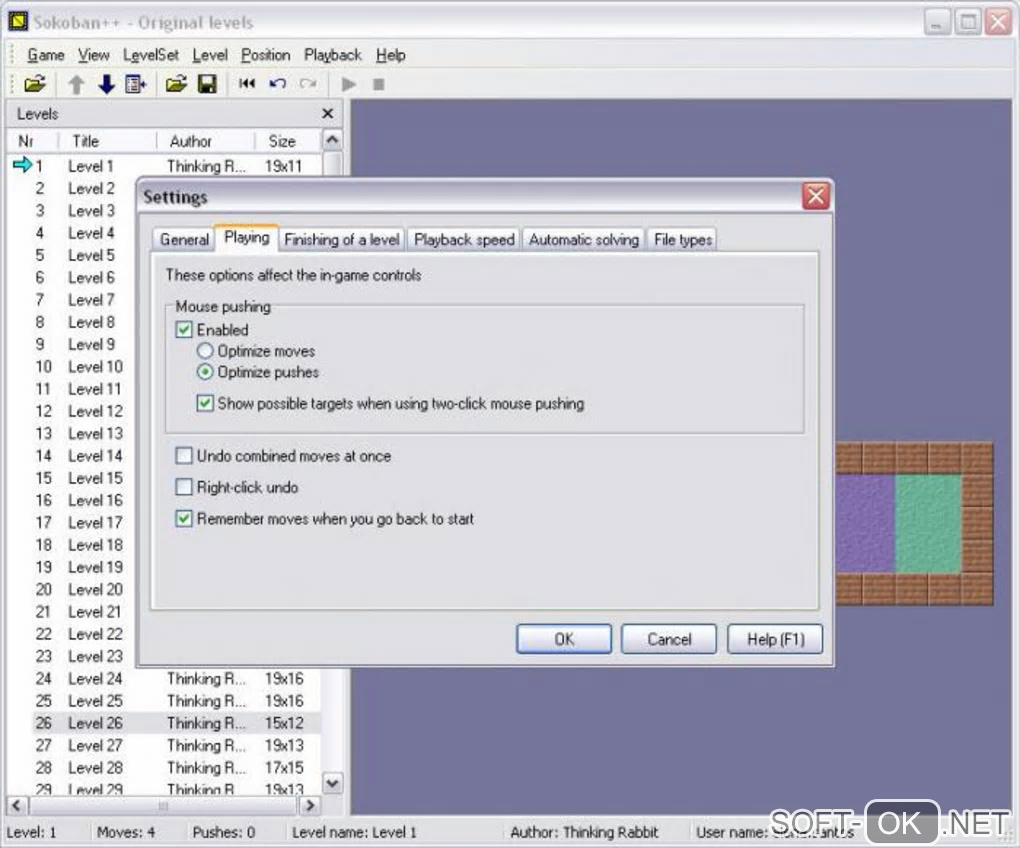Close the Levels panel with its X

328,114
